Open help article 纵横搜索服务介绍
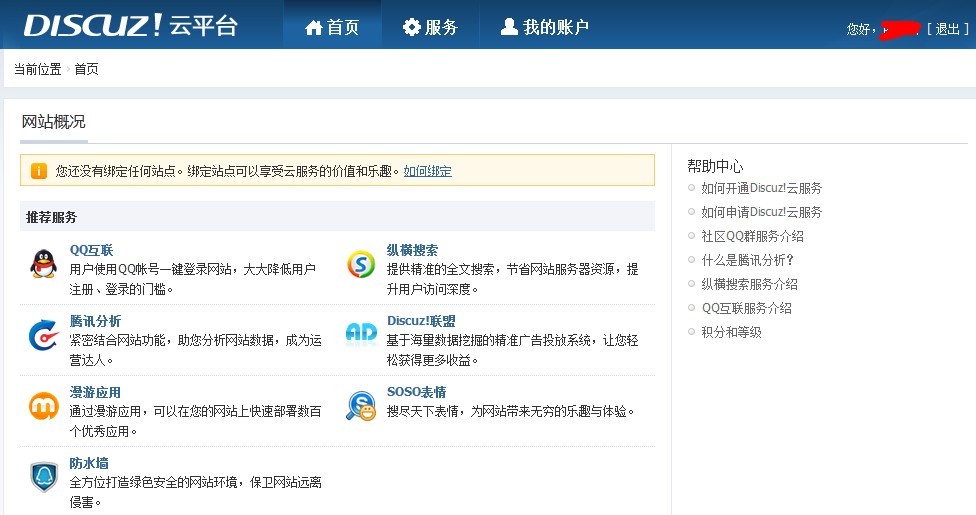 tap(749, 284)
